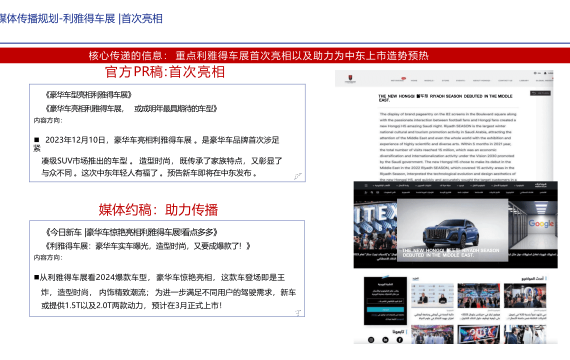
Task: Open the news thumbnail with two seated speakers
Action: click(432, 296)
